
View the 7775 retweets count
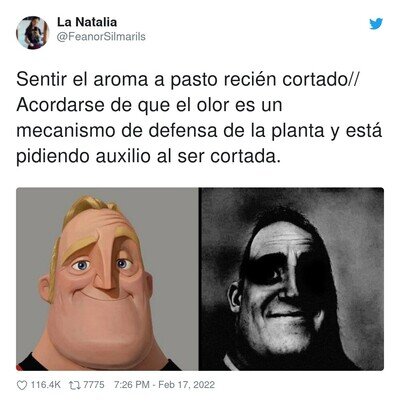coord(93,385)
